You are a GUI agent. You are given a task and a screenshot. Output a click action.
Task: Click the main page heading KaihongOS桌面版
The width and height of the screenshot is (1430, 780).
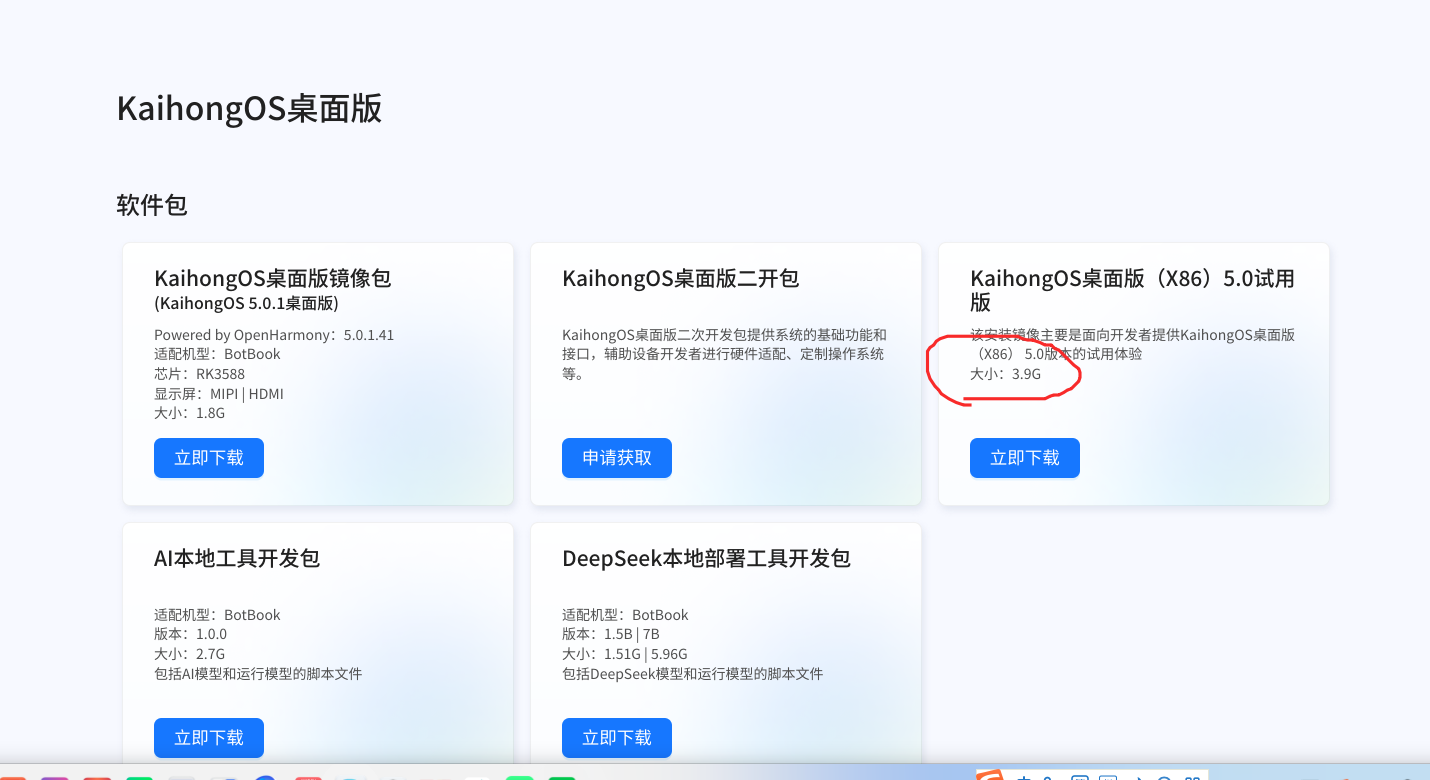coord(249,108)
